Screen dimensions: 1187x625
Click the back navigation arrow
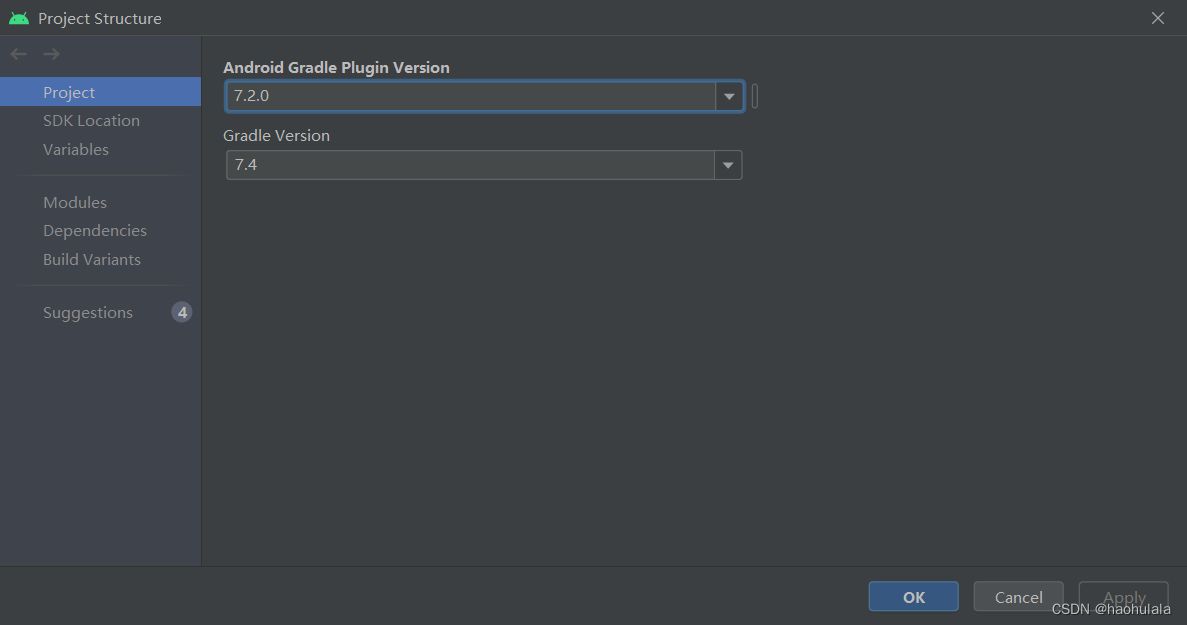[x=18, y=54]
